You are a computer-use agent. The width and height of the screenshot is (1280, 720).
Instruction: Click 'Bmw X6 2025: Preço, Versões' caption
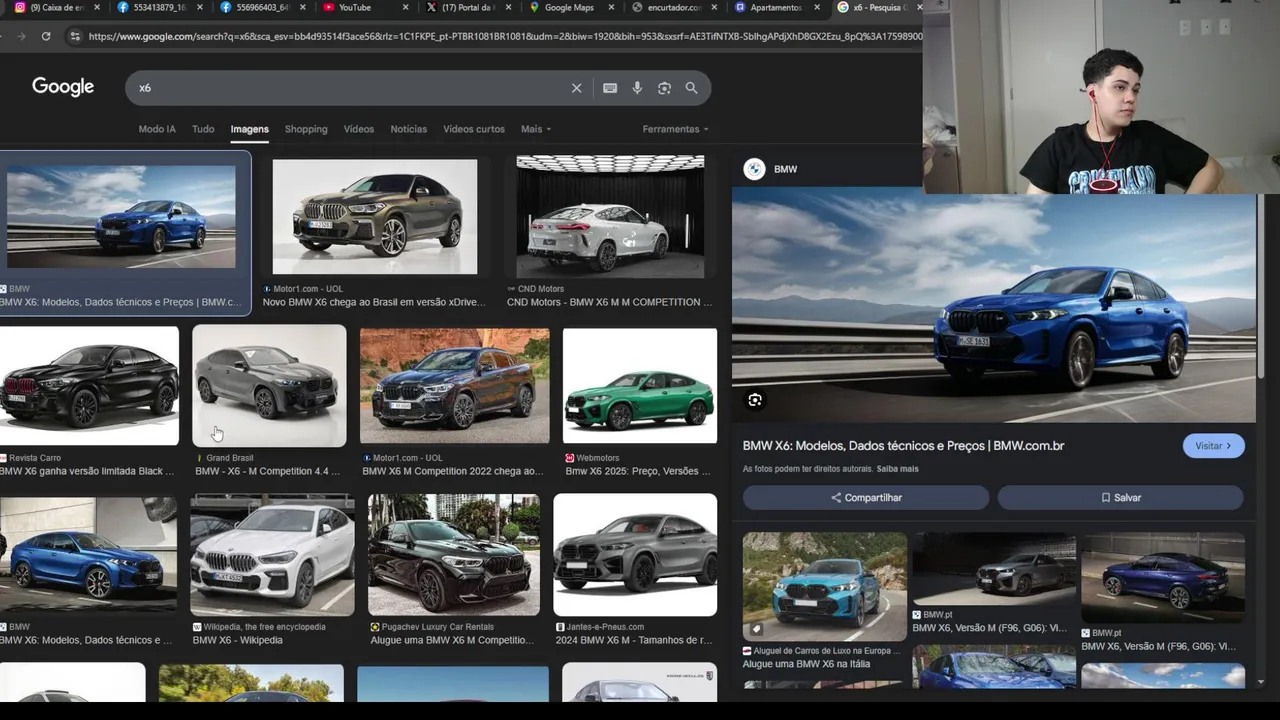coord(639,471)
